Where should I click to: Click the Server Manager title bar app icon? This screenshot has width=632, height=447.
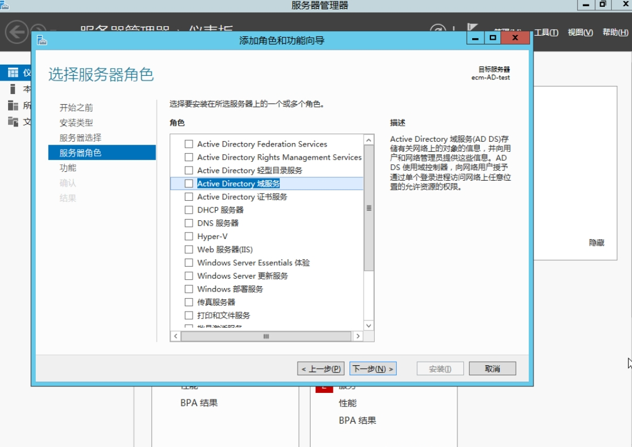4,4
